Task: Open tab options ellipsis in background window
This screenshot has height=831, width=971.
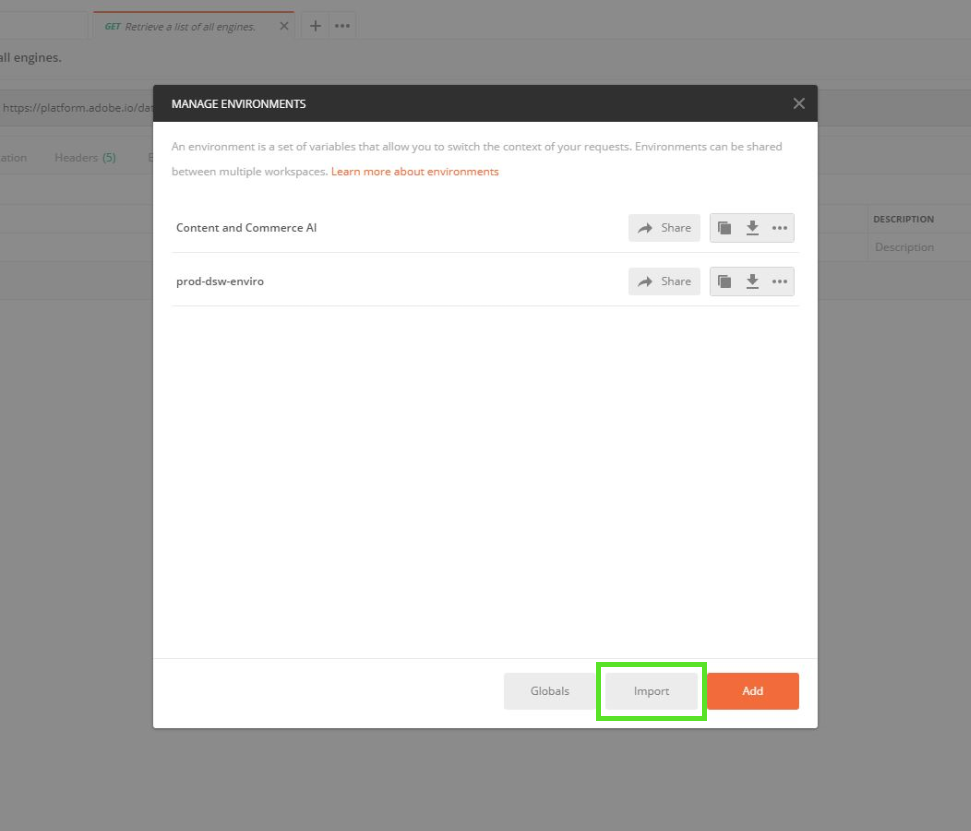Action: [x=342, y=26]
